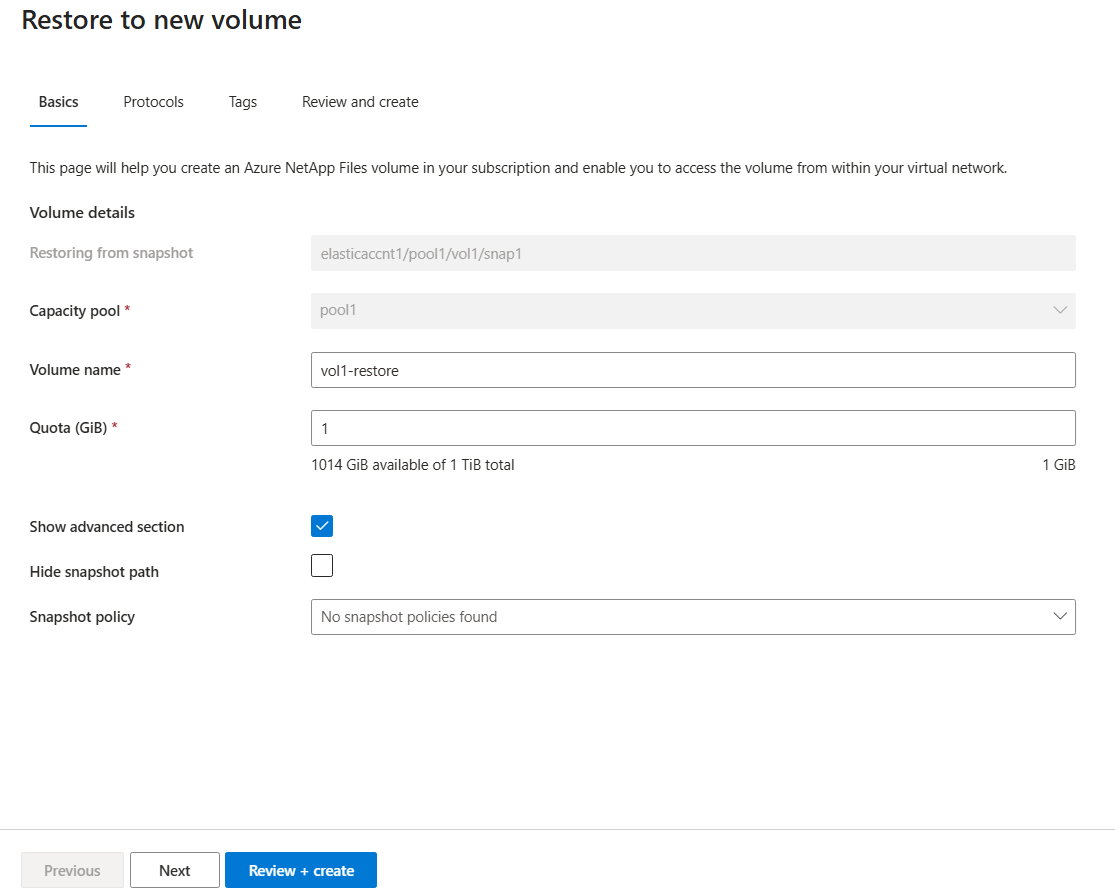The width and height of the screenshot is (1115, 895).
Task: Click the blue Review + create button
Action: 300,869
